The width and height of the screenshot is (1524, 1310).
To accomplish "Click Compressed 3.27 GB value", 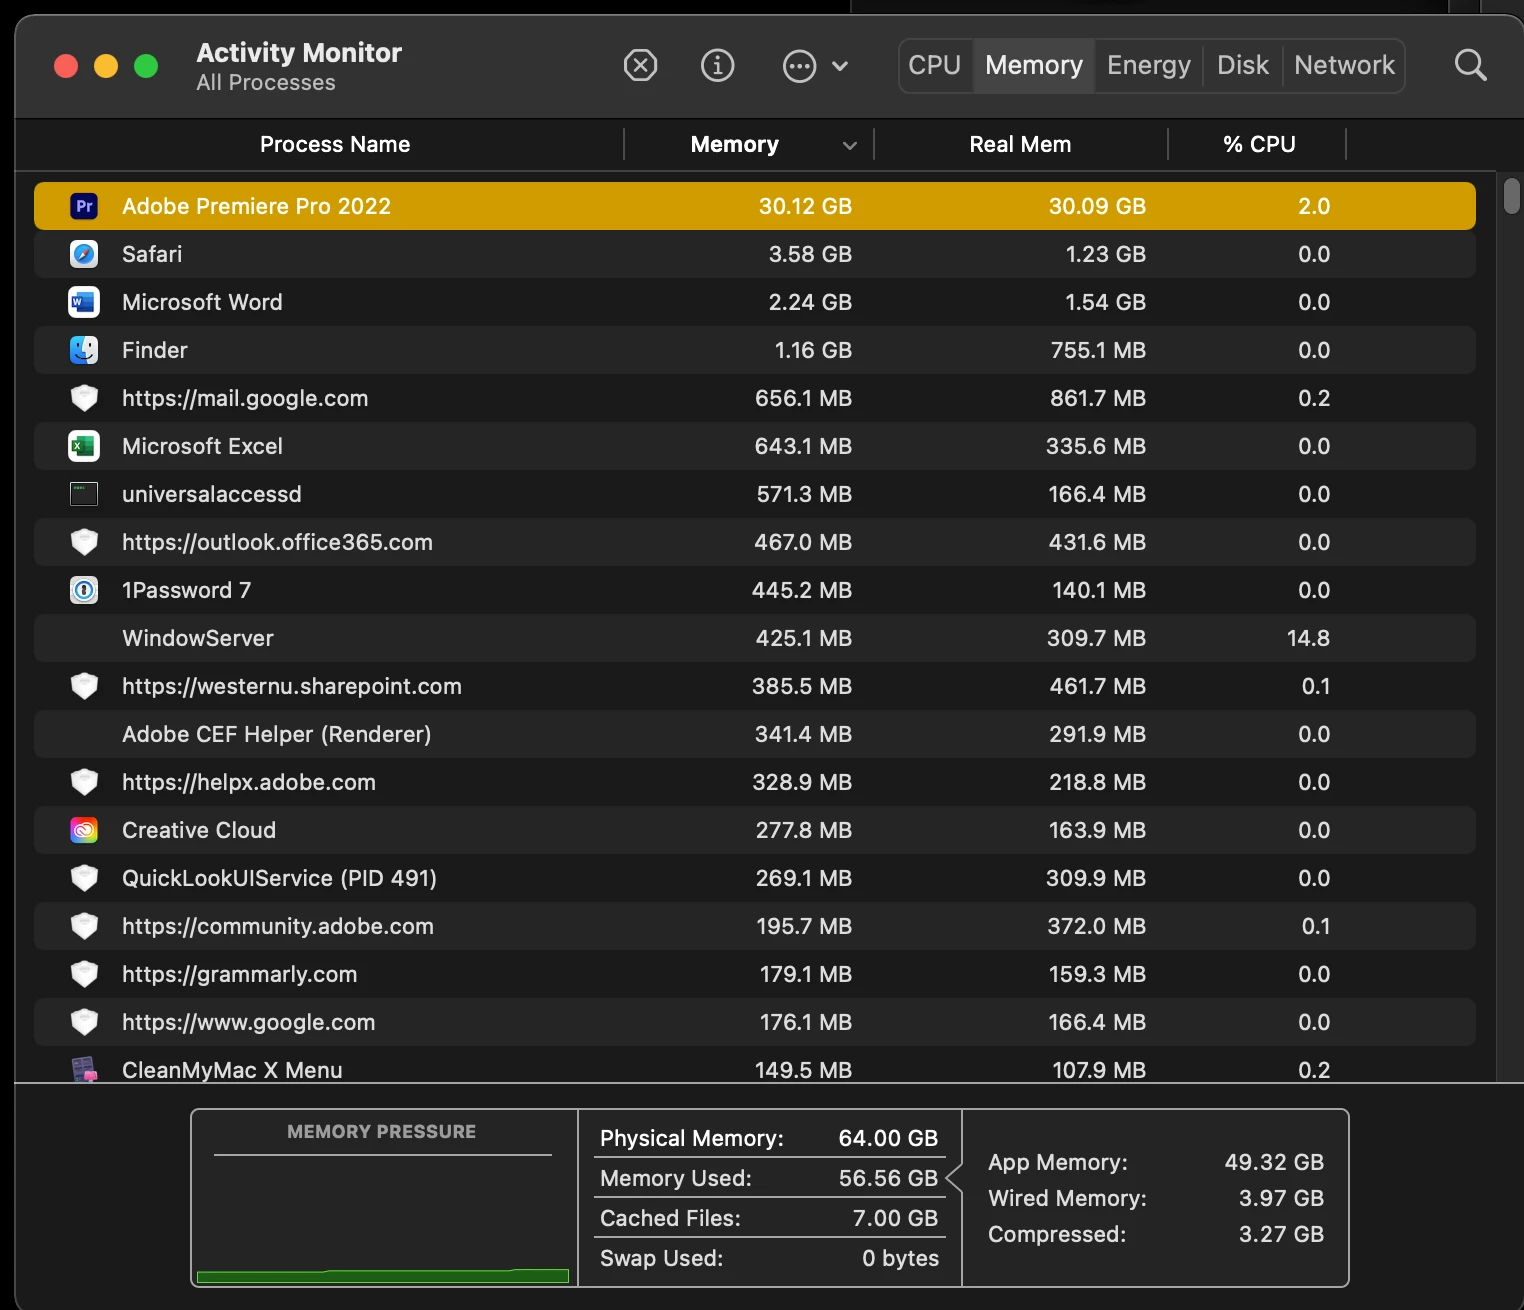I will 1281,1234.
